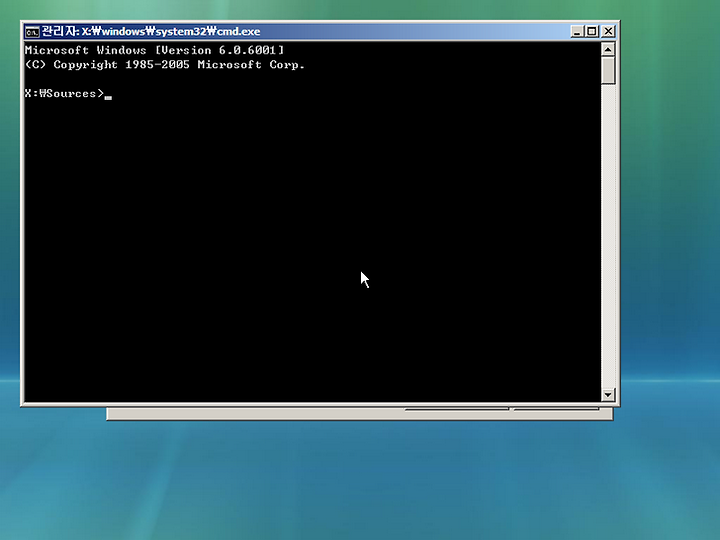Minimize the command prompt window

[x=577, y=31]
